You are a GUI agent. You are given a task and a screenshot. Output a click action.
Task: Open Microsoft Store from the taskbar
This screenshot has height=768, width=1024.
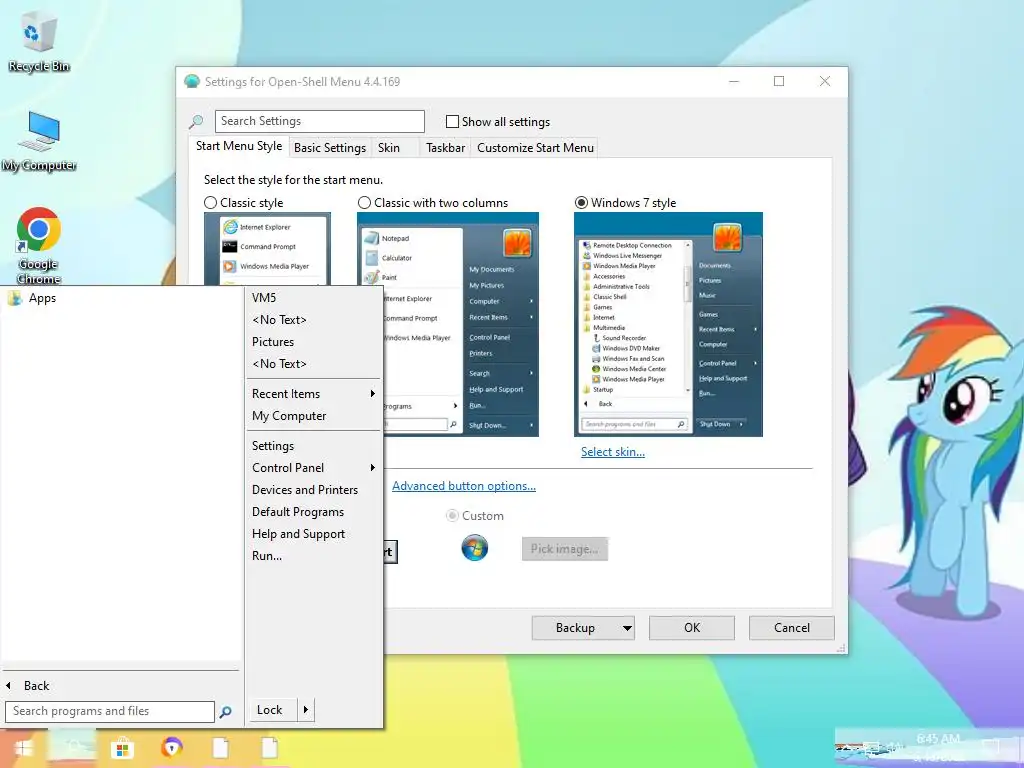click(x=122, y=748)
